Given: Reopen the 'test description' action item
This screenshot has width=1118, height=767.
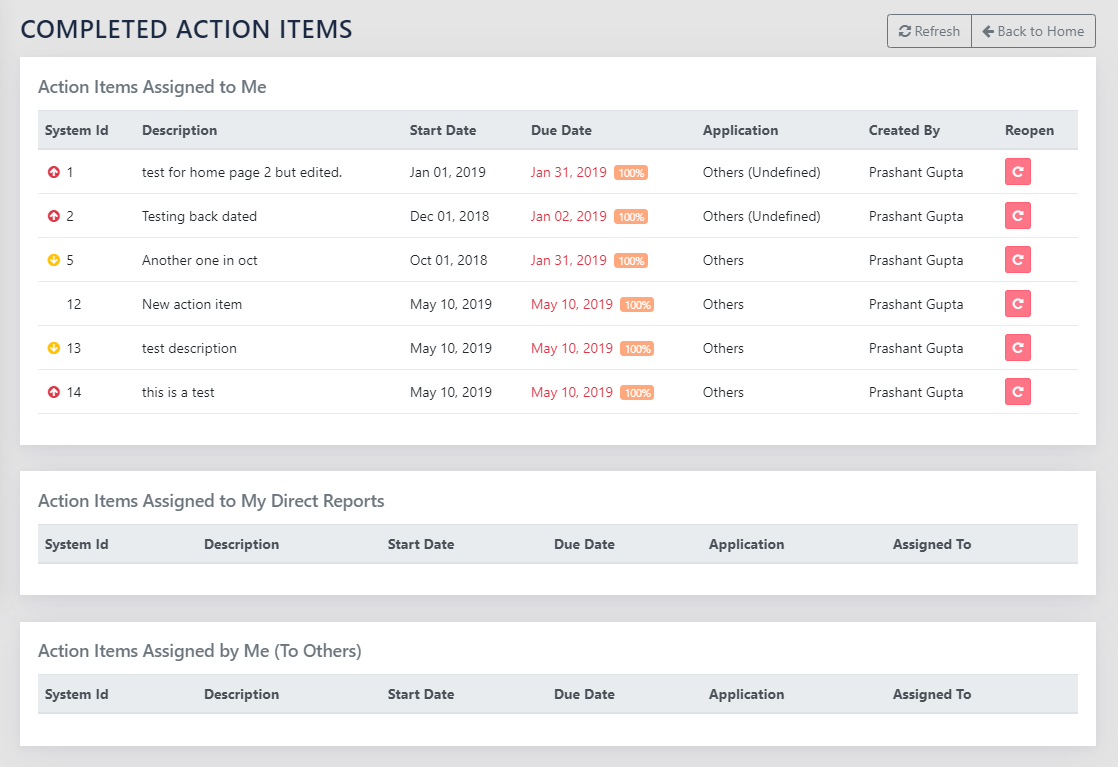Looking at the screenshot, I should (1017, 348).
